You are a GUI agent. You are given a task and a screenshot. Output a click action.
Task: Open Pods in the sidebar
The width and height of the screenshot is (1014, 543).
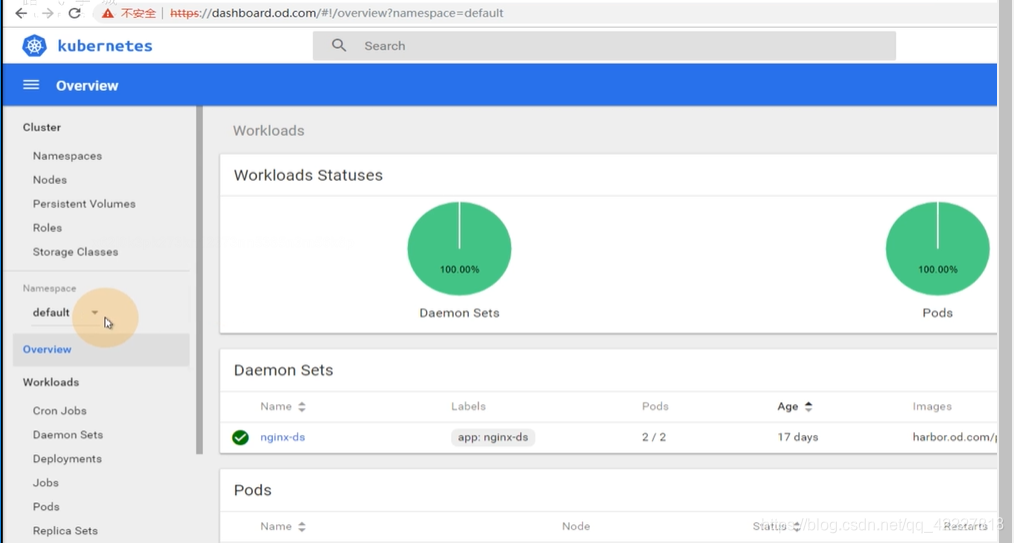[46, 506]
